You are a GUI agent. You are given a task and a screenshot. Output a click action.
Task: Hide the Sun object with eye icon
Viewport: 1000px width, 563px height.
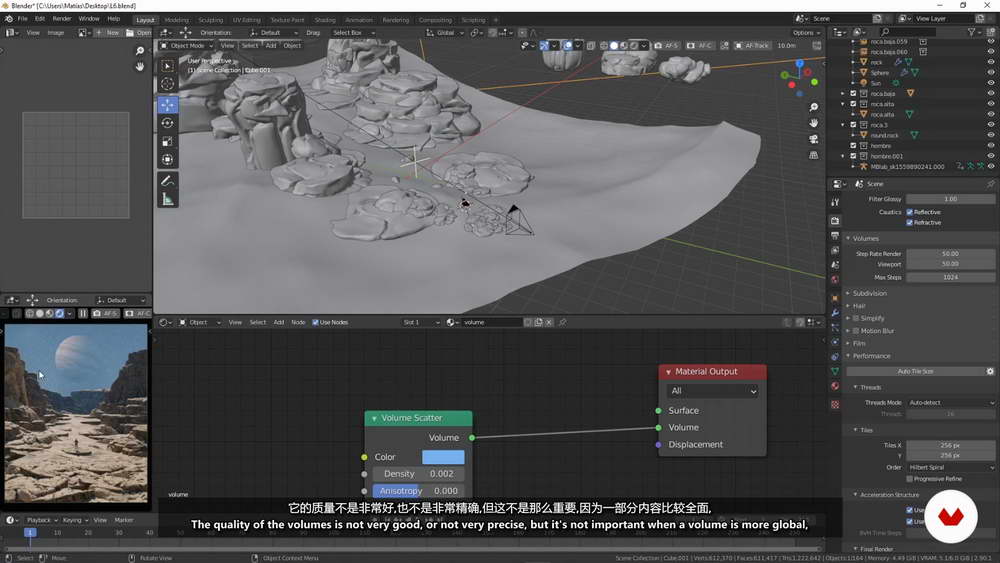point(990,83)
